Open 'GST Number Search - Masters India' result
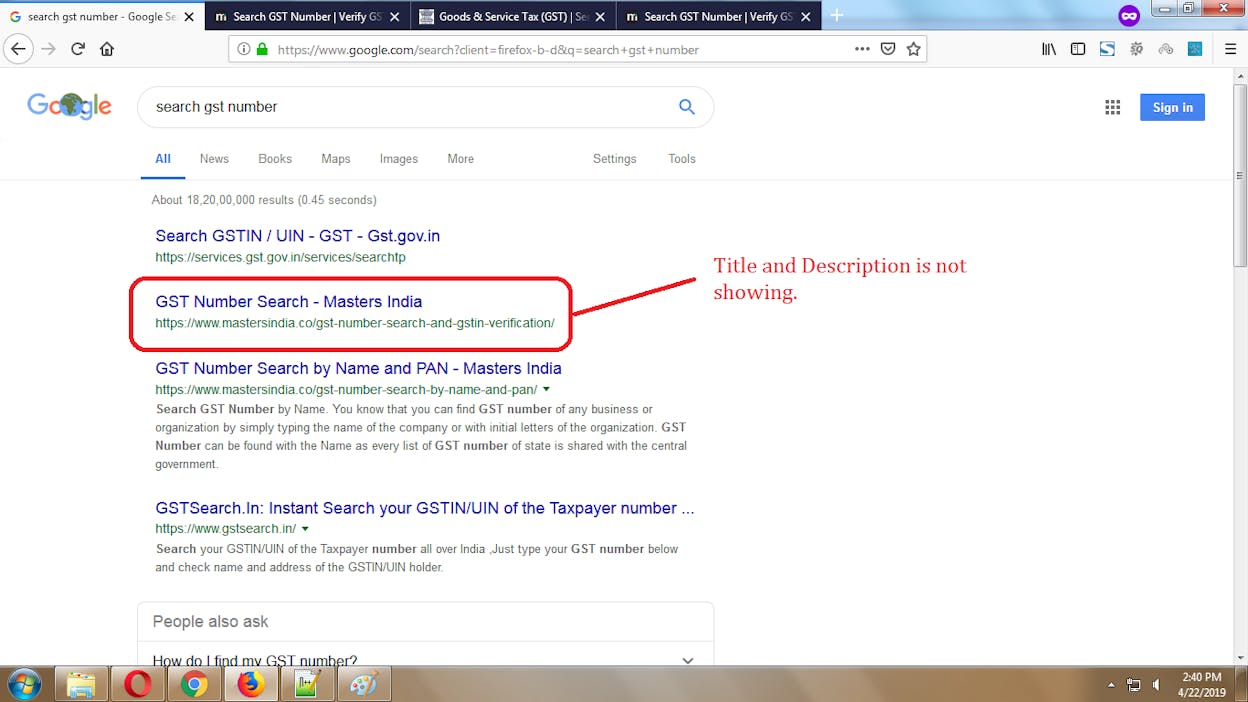This screenshot has width=1248, height=702. click(x=289, y=302)
